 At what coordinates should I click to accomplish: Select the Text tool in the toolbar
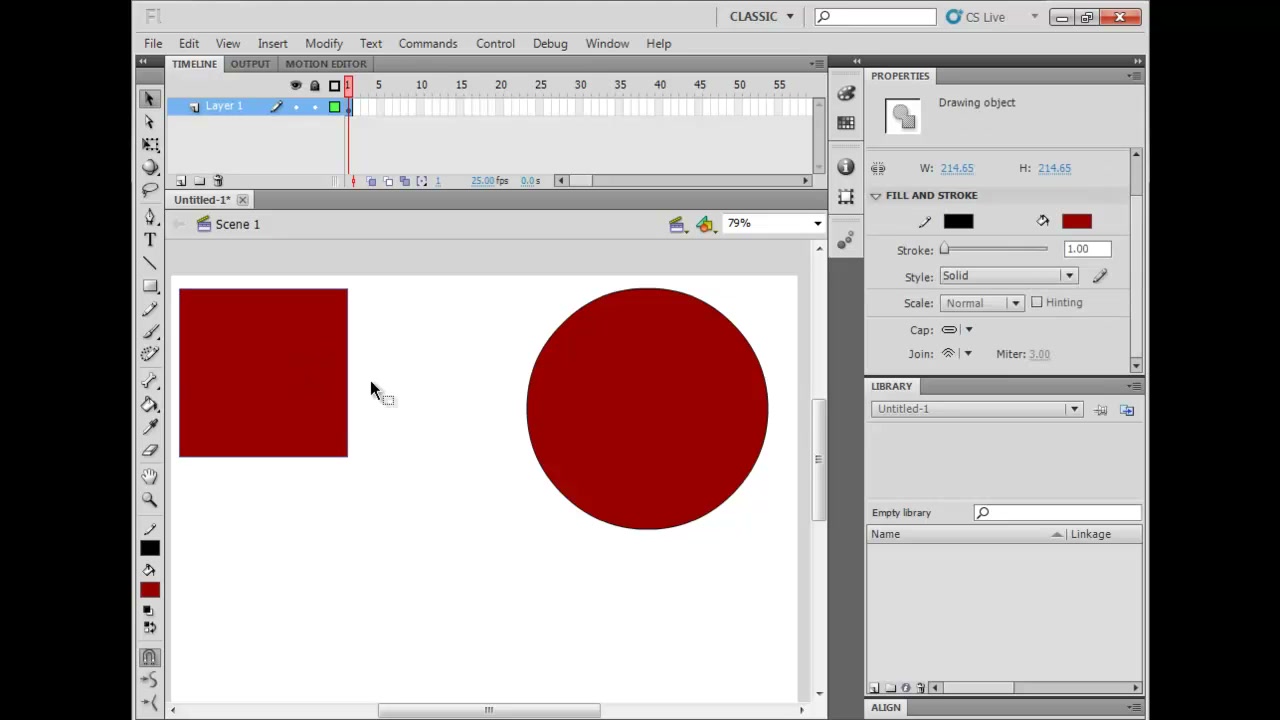click(150, 240)
